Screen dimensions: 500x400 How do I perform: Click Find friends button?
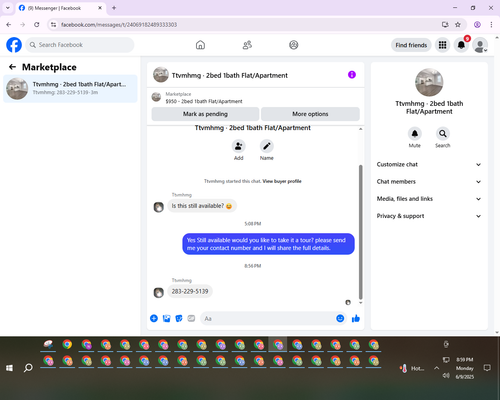[411, 45]
